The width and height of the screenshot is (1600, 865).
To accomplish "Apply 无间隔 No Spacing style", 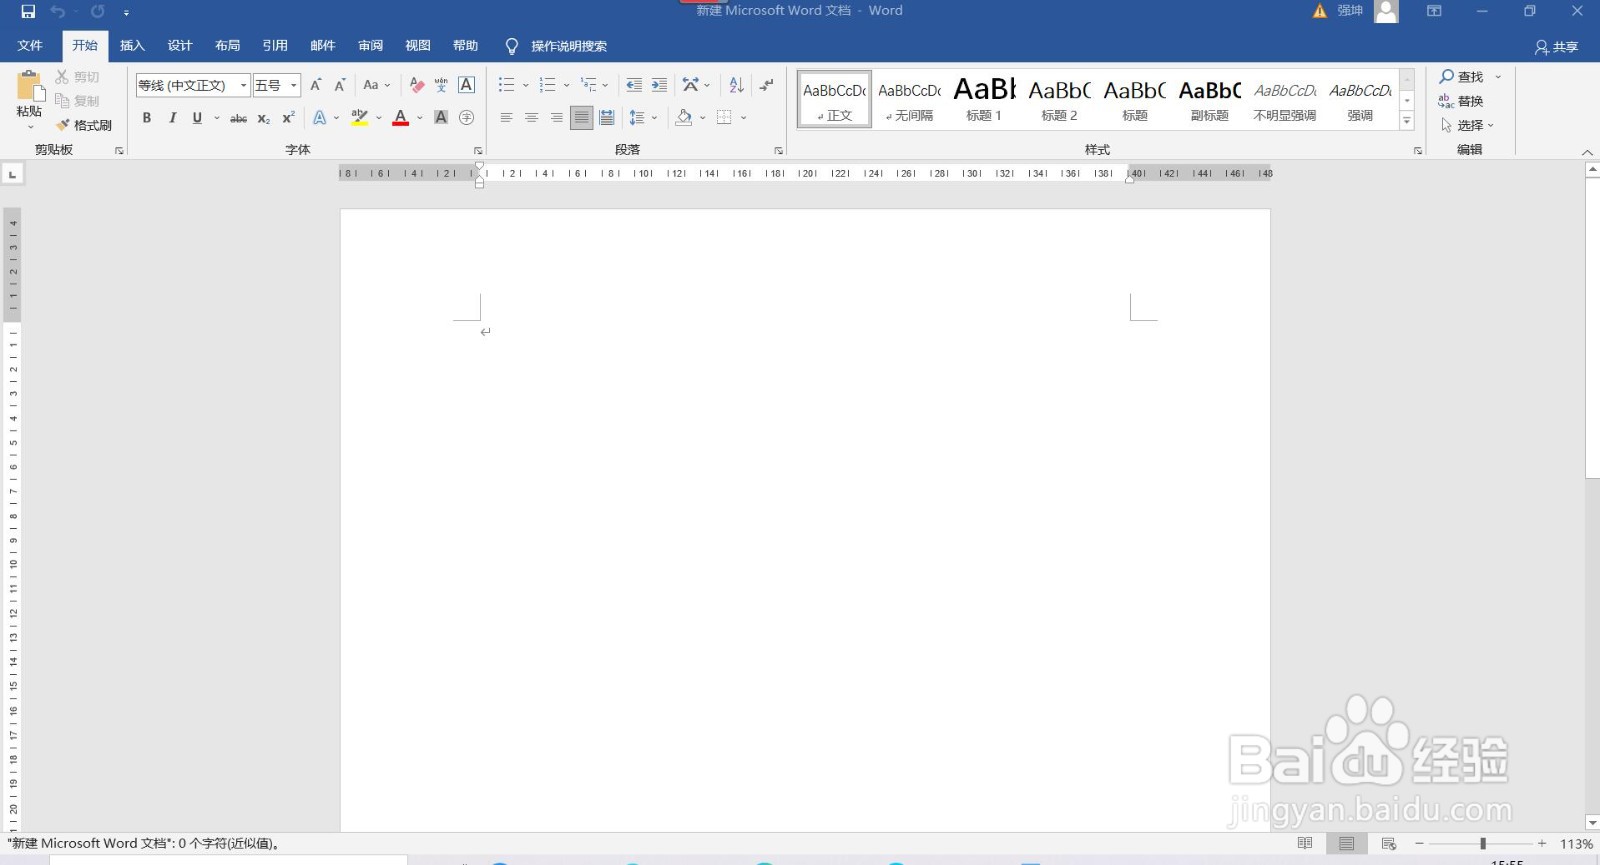I will pyautogui.click(x=909, y=99).
